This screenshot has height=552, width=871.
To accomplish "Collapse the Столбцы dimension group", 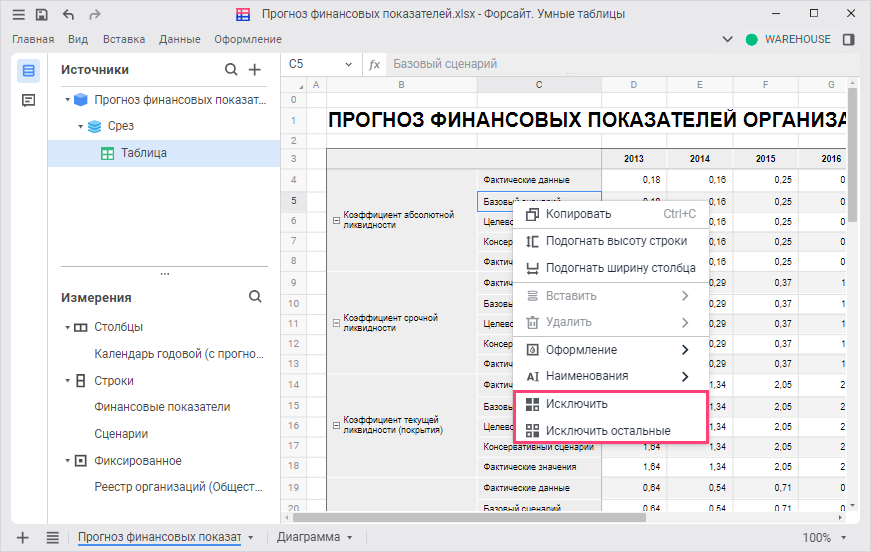I will pyautogui.click(x=67, y=328).
